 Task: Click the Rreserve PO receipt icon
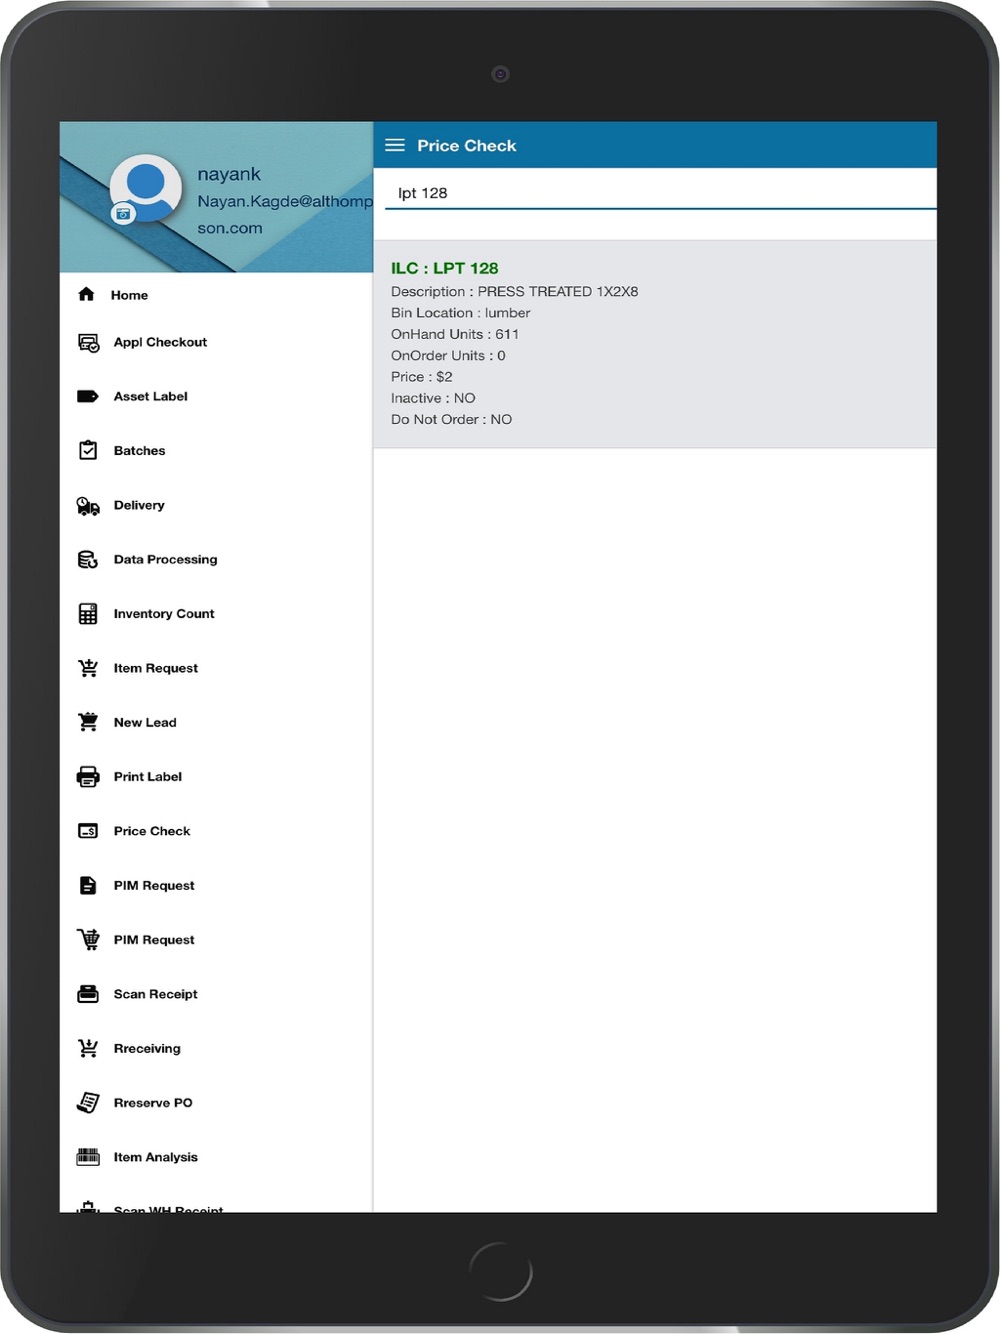pyautogui.click(x=88, y=1102)
